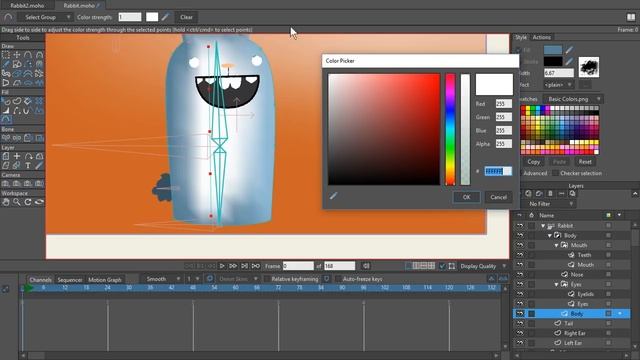Toggle visibility of the Tail layer
This screenshot has height=360, width=640.
(x=520, y=324)
